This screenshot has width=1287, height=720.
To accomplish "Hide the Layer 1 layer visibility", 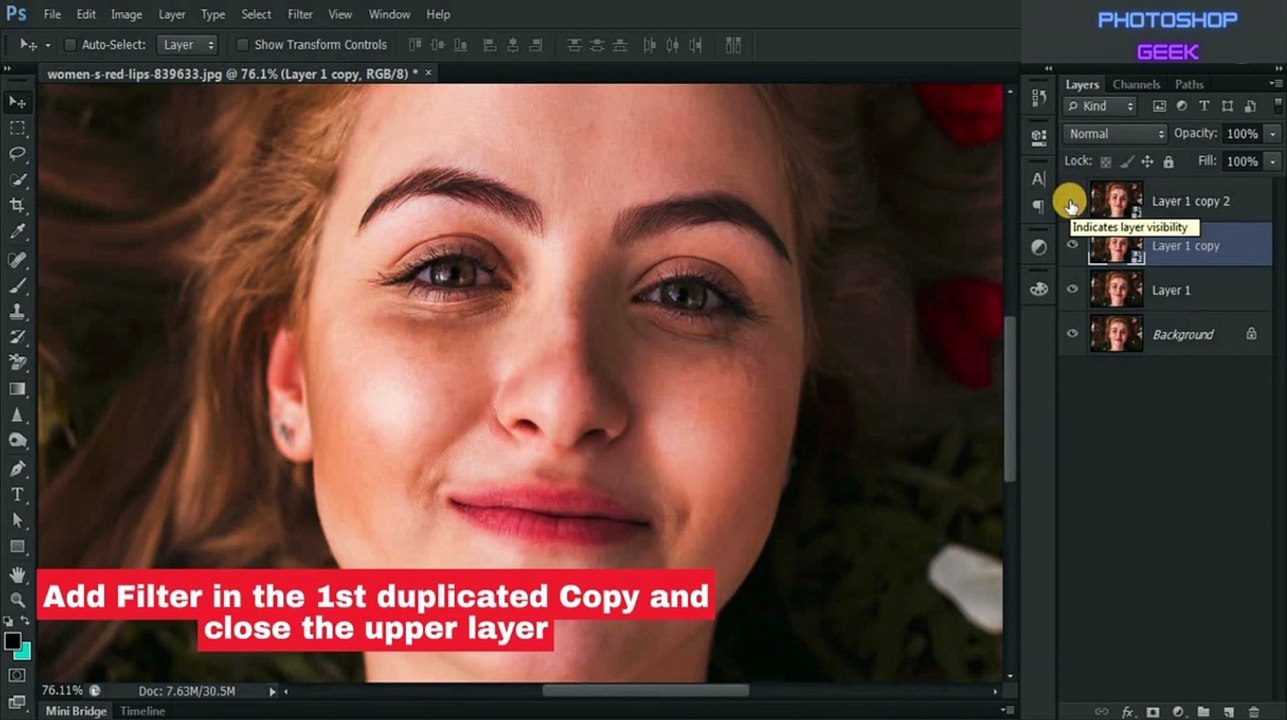I will click(1072, 290).
